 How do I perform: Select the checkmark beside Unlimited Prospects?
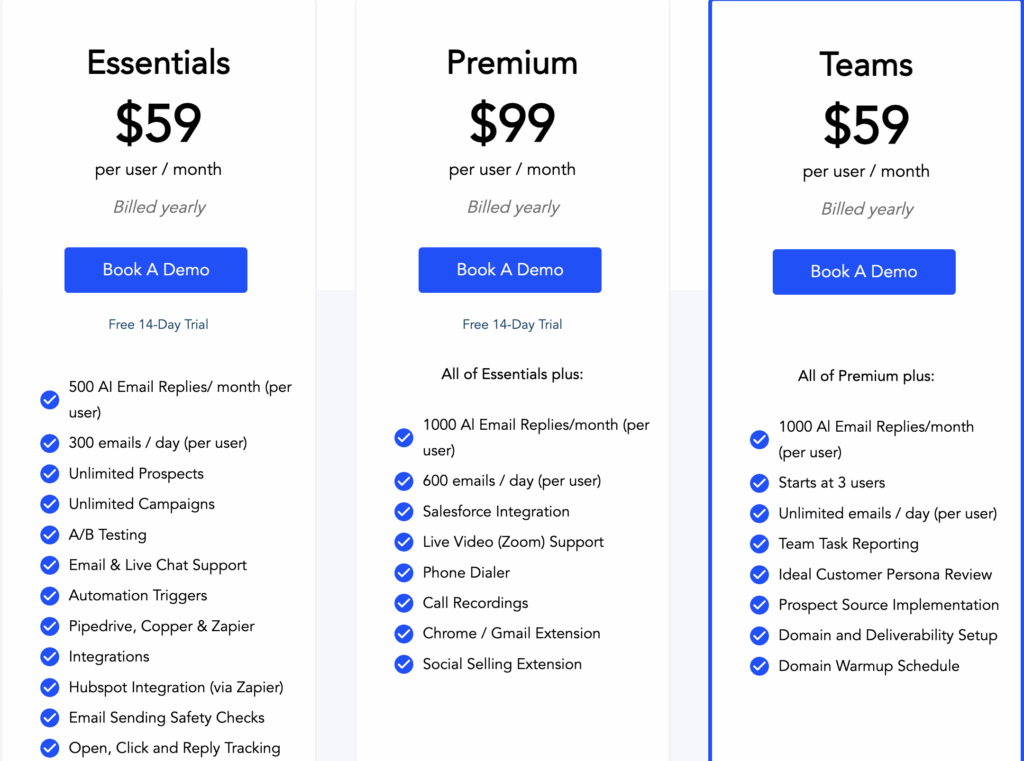[x=50, y=474]
